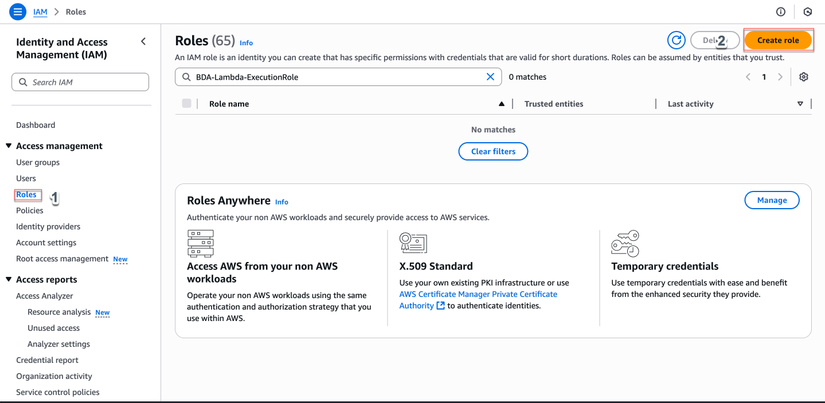This screenshot has width=825, height=403.
Task: Go to next page of roles
Action: click(x=781, y=77)
